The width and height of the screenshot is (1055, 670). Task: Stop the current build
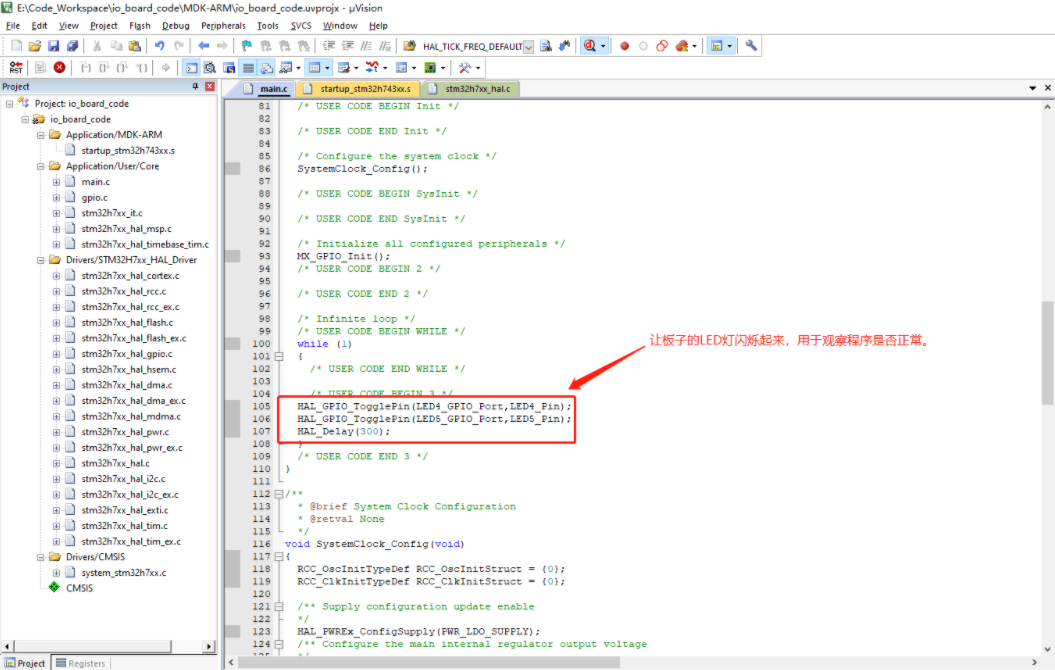[59, 68]
